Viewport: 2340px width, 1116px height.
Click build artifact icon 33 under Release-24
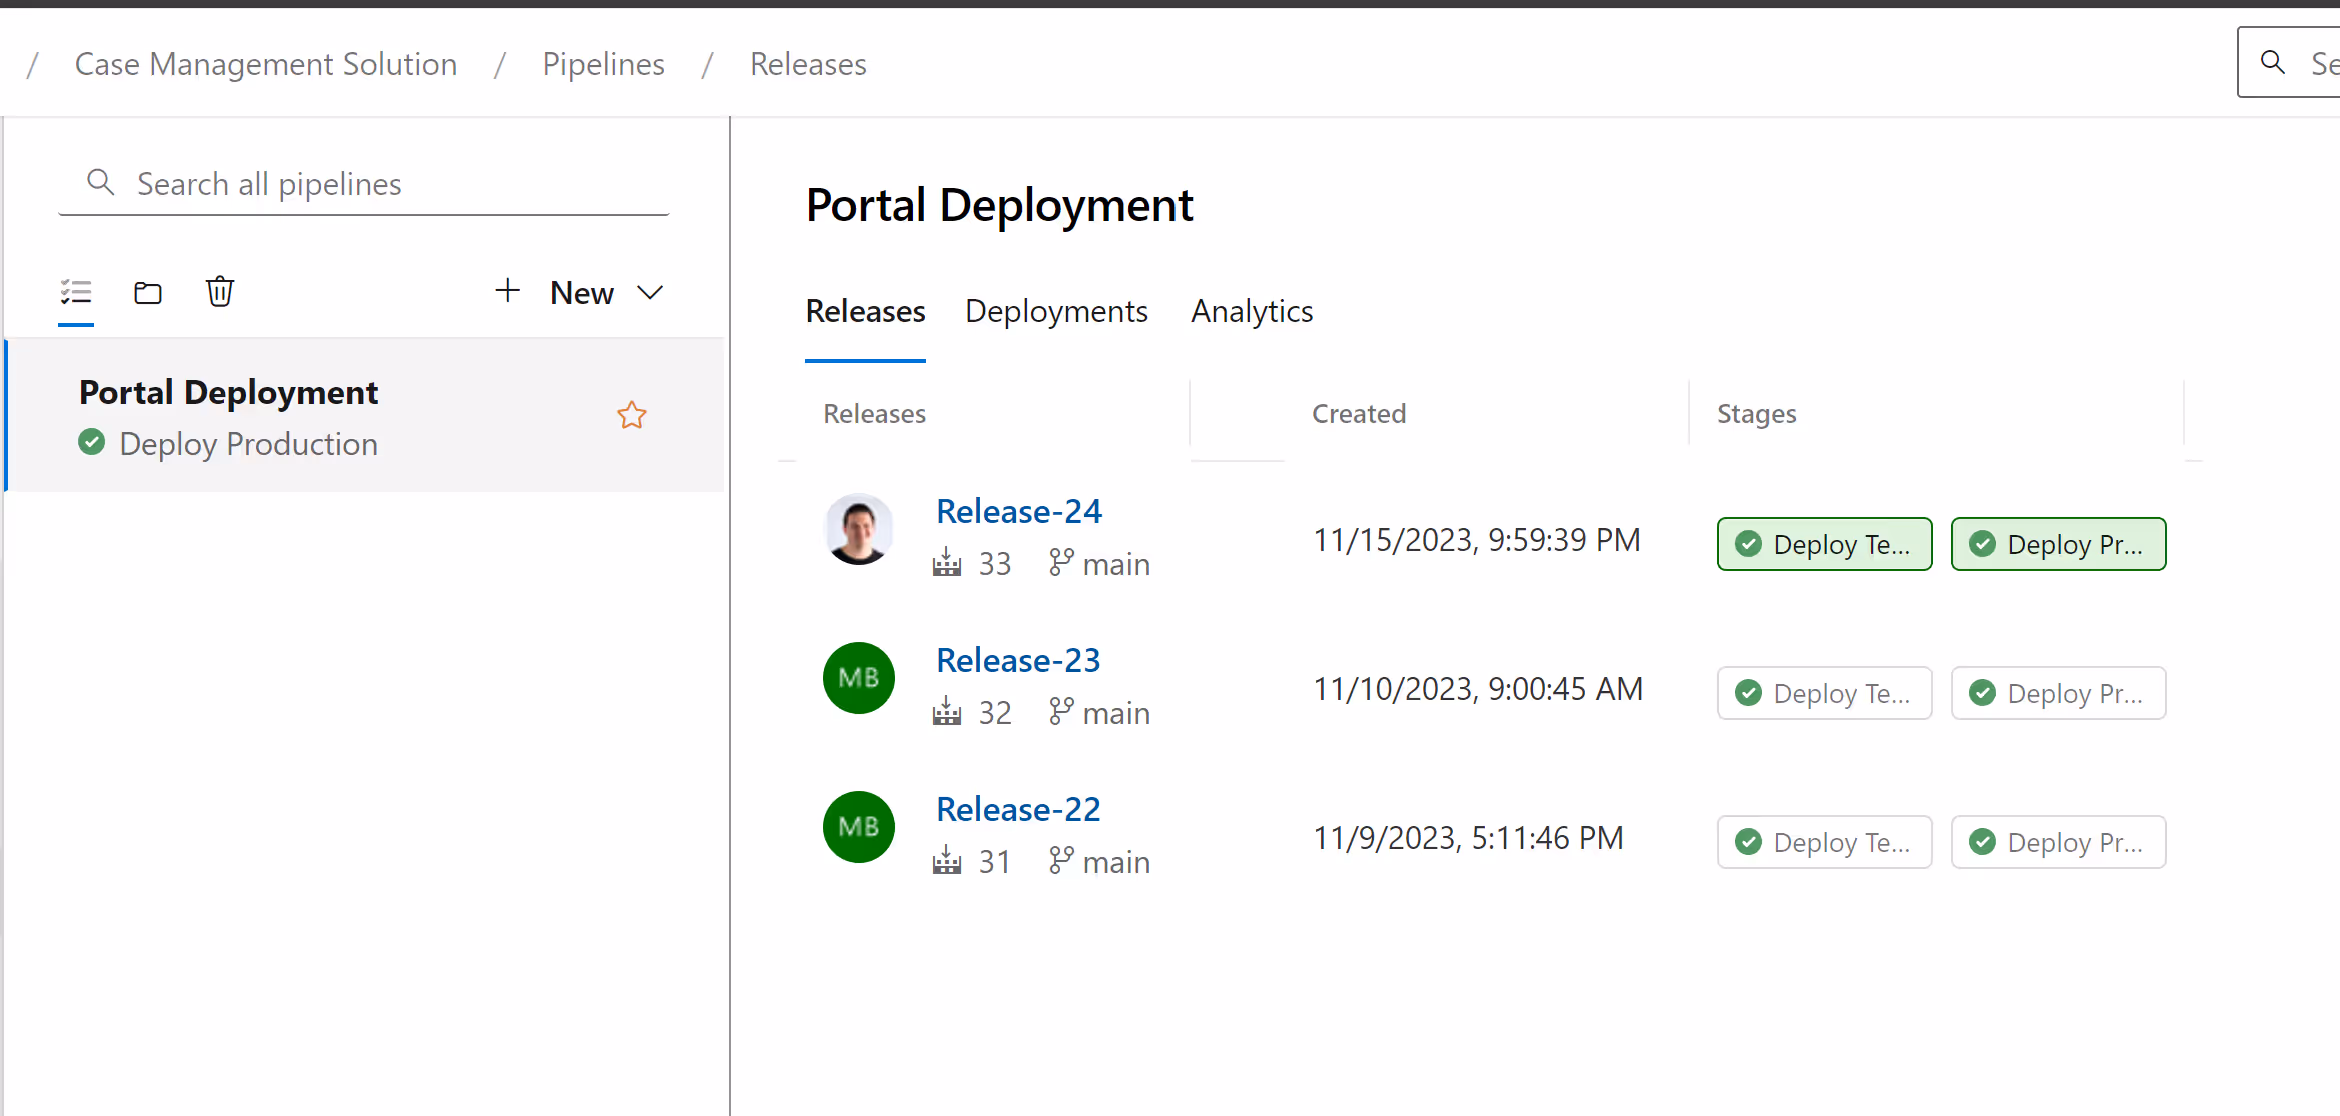947,563
